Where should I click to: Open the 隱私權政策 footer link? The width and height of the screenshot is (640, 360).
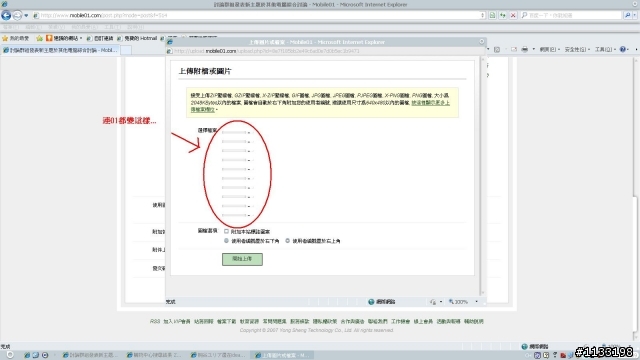coord(324,321)
